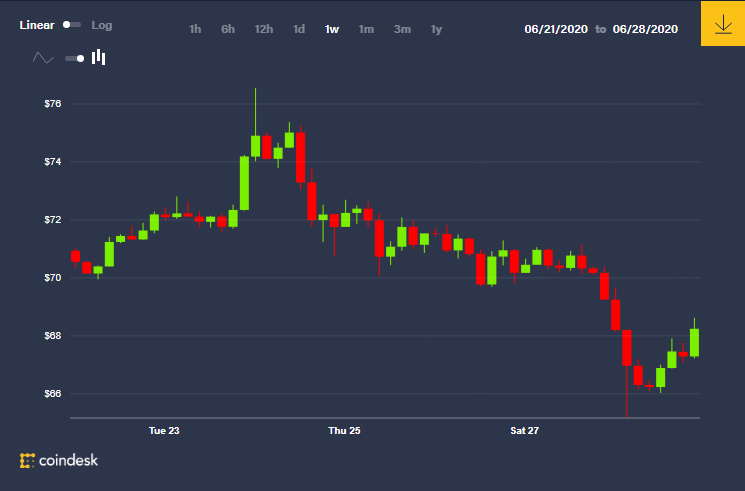The image size is (745, 491).
Task: Open the start date 06/21/2020
Action: point(556,29)
